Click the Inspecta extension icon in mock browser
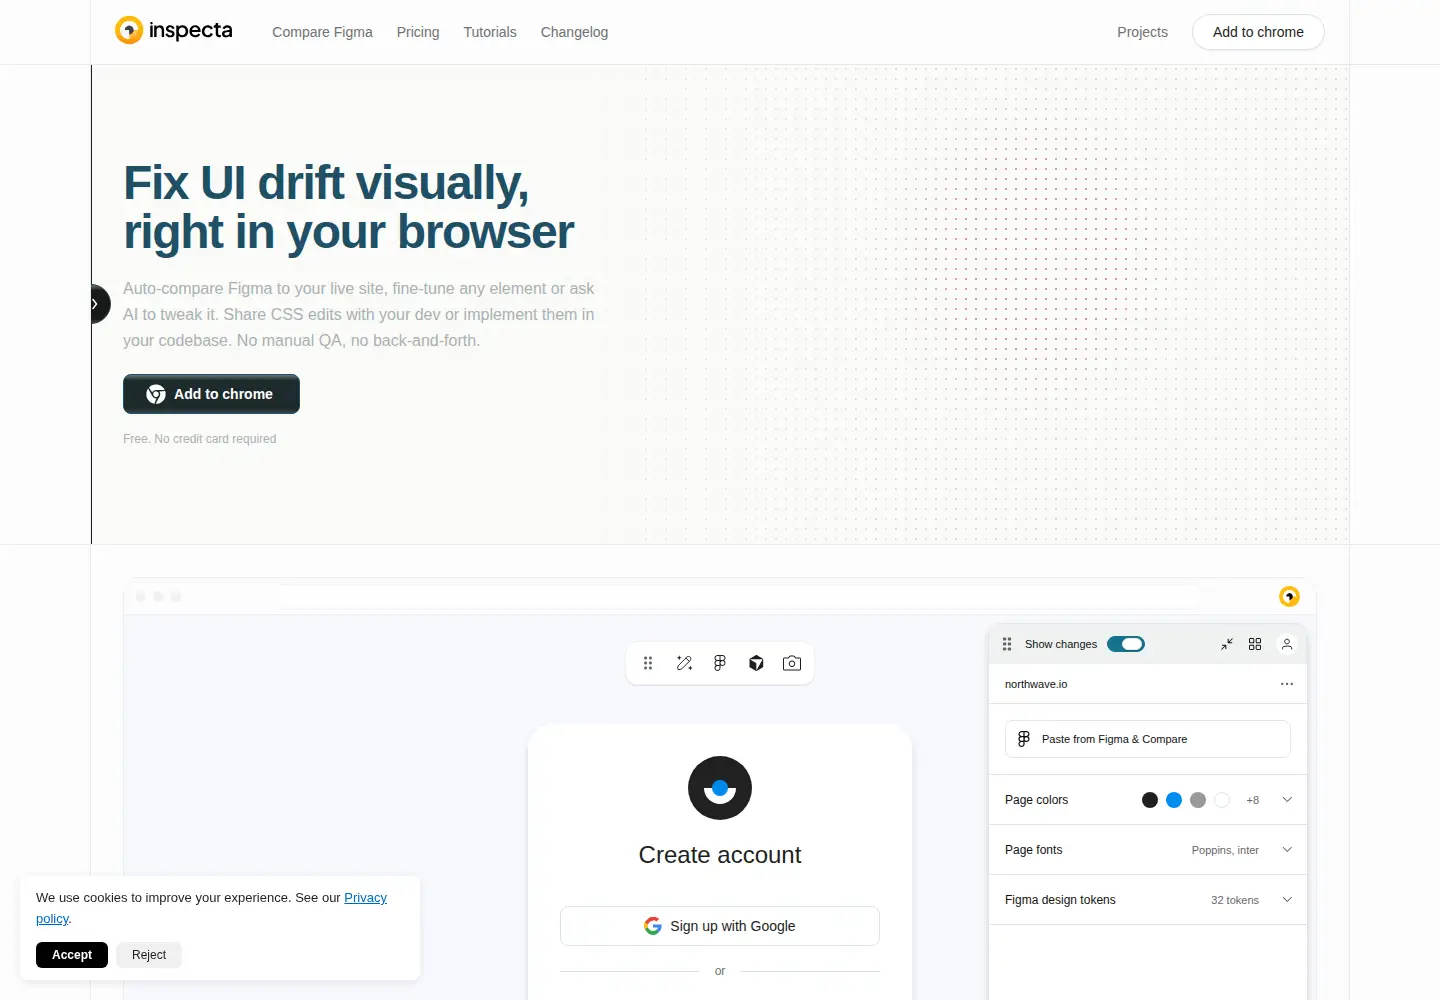The height and width of the screenshot is (1000, 1440). (x=1289, y=597)
